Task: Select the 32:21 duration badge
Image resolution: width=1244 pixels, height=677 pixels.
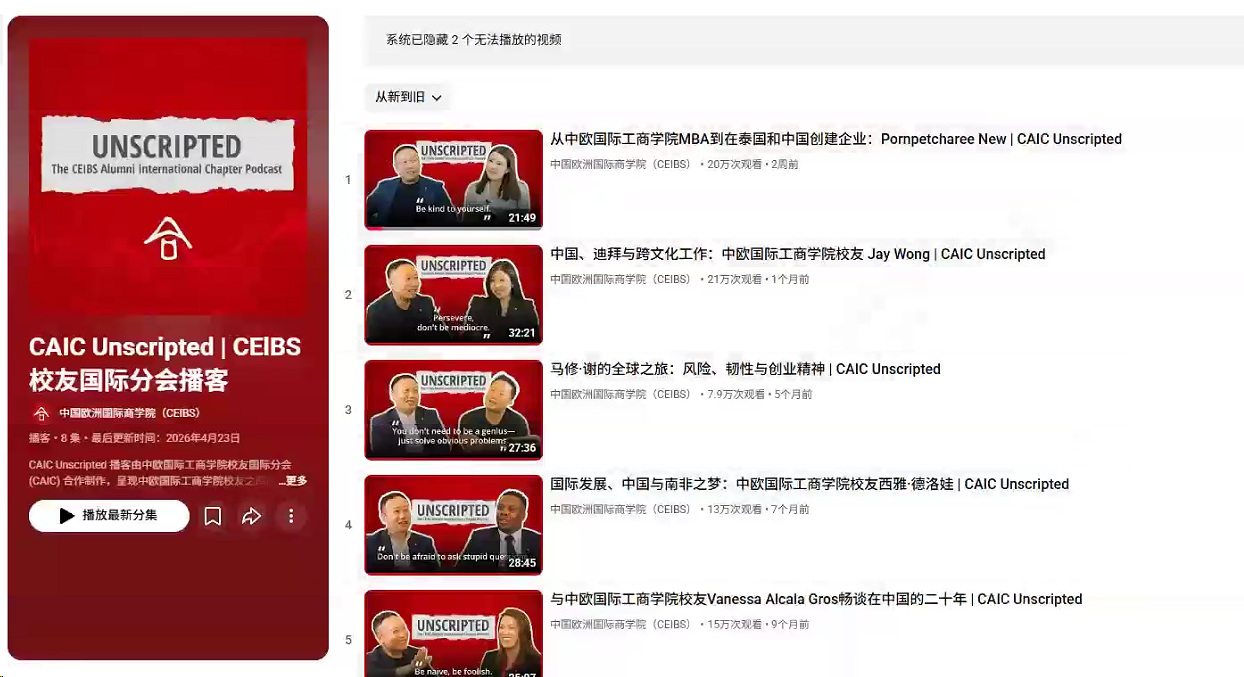Action: [522, 333]
